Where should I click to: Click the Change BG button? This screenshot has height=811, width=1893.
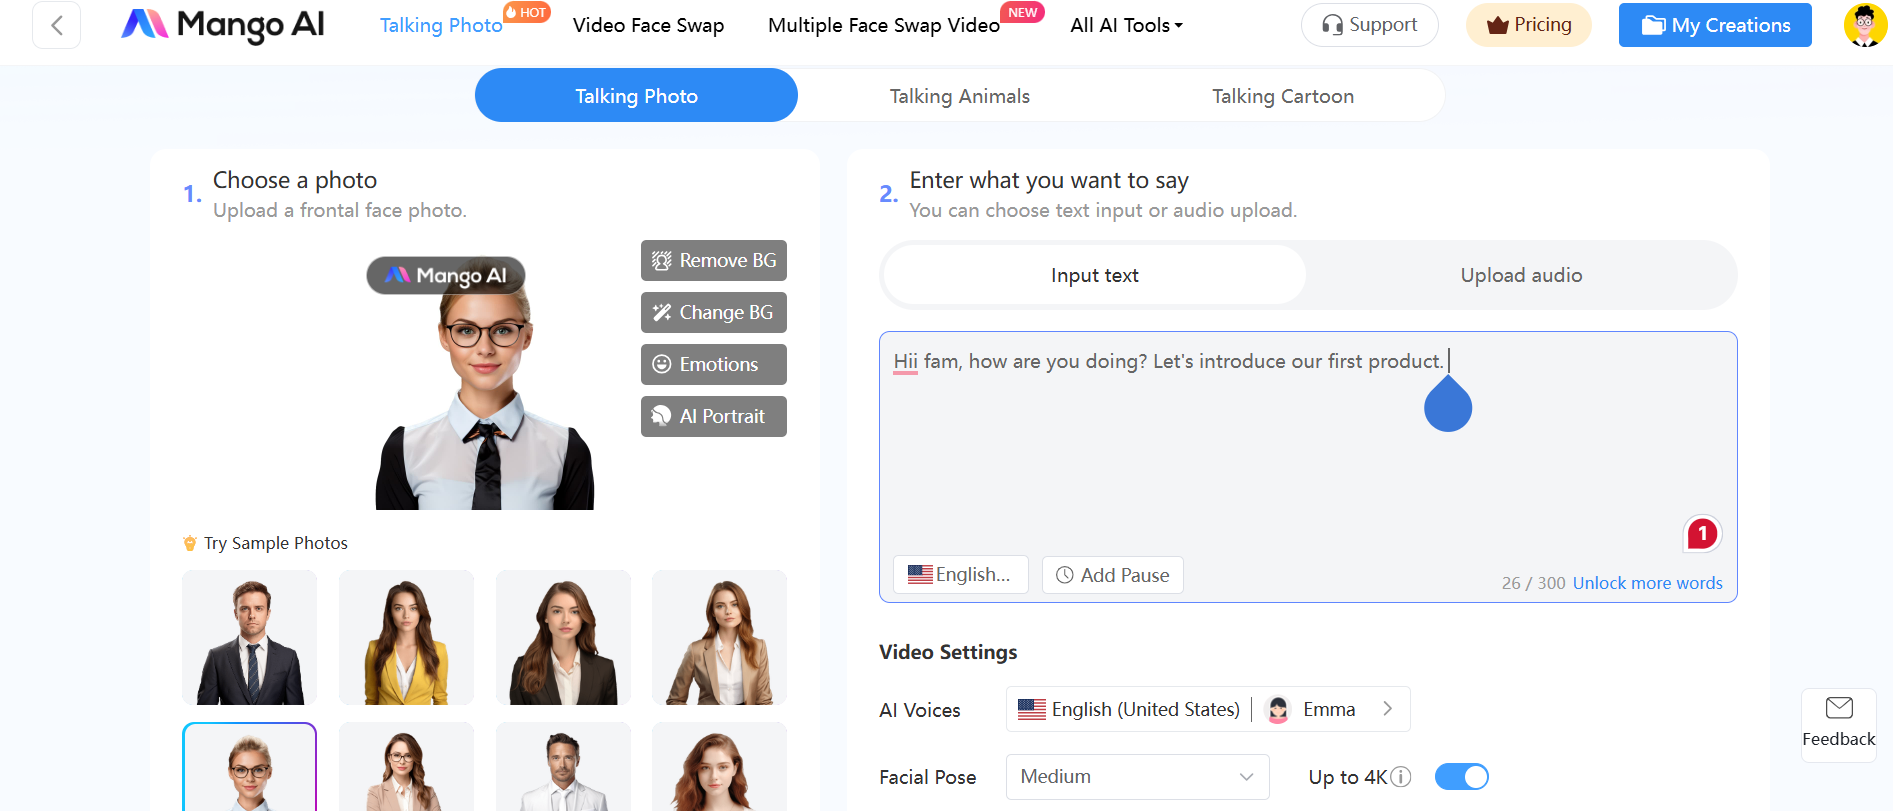(714, 313)
